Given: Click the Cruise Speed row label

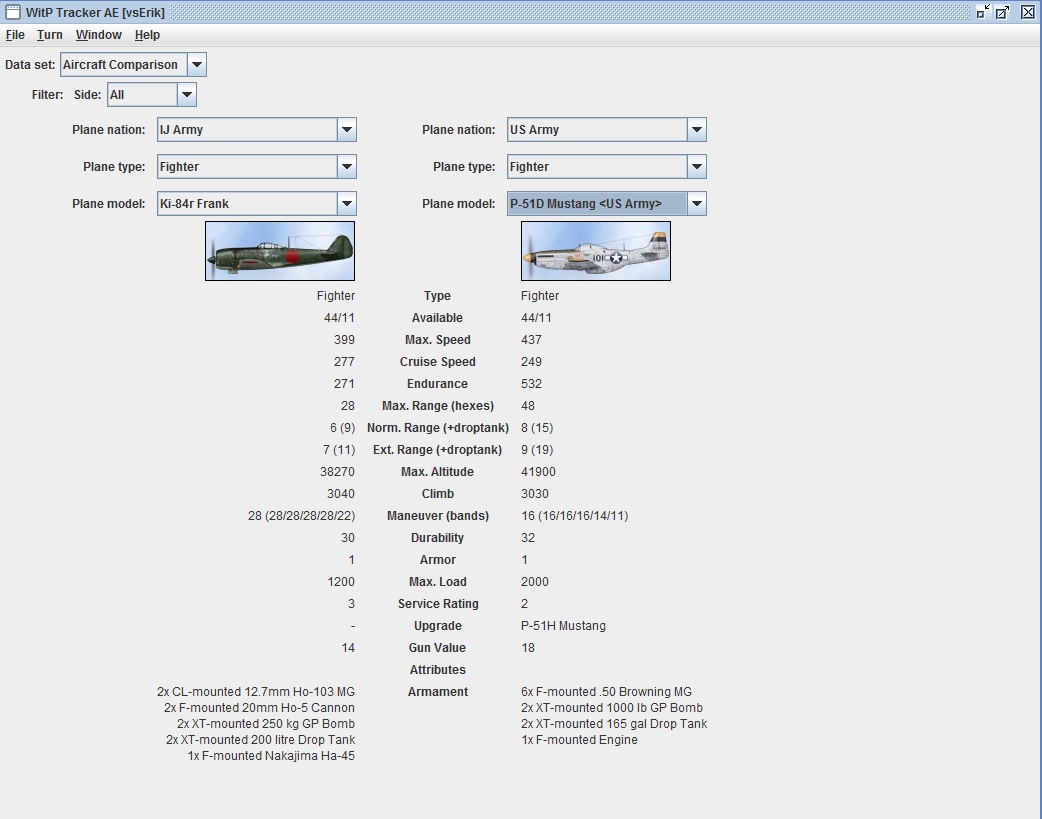Looking at the screenshot, I should (437, 362).
